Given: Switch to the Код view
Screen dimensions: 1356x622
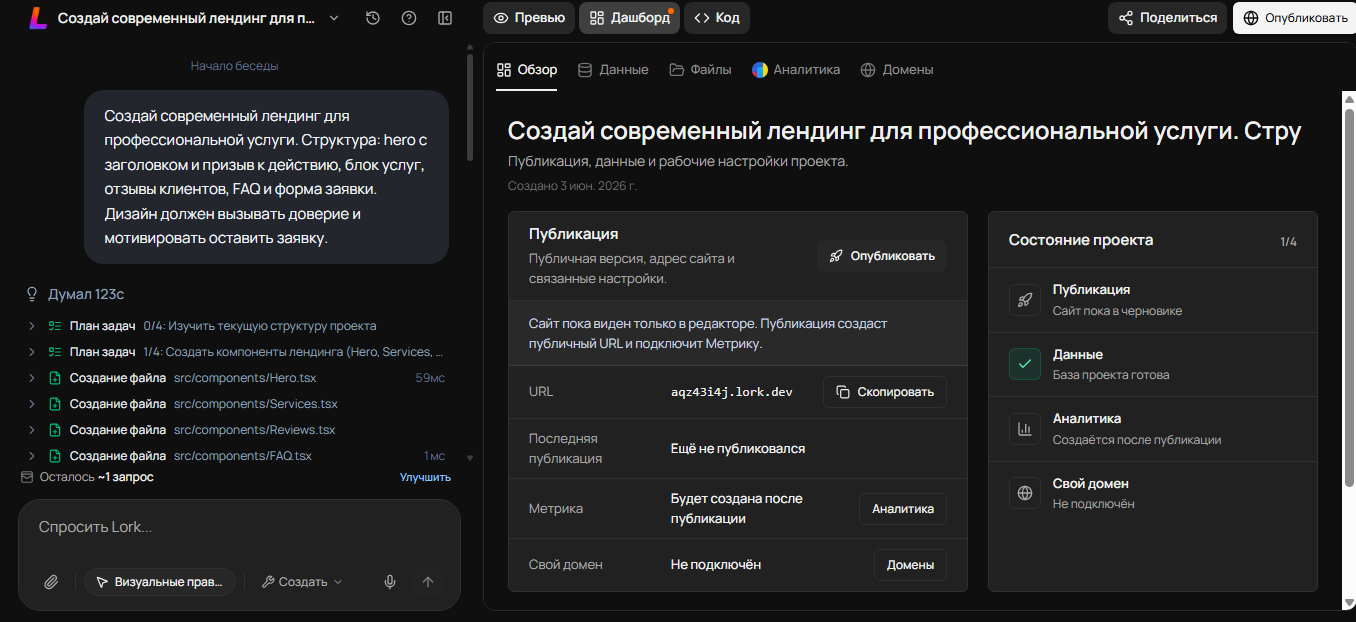Looking at the screenshot, I should 717,18.
